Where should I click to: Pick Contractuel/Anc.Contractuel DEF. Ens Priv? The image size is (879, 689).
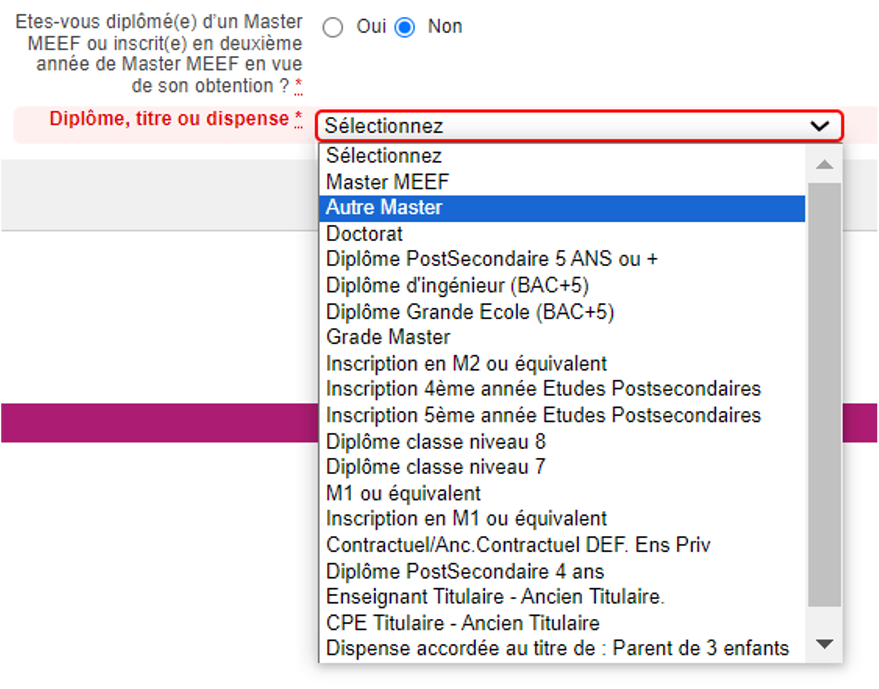[x=518, y=545]
